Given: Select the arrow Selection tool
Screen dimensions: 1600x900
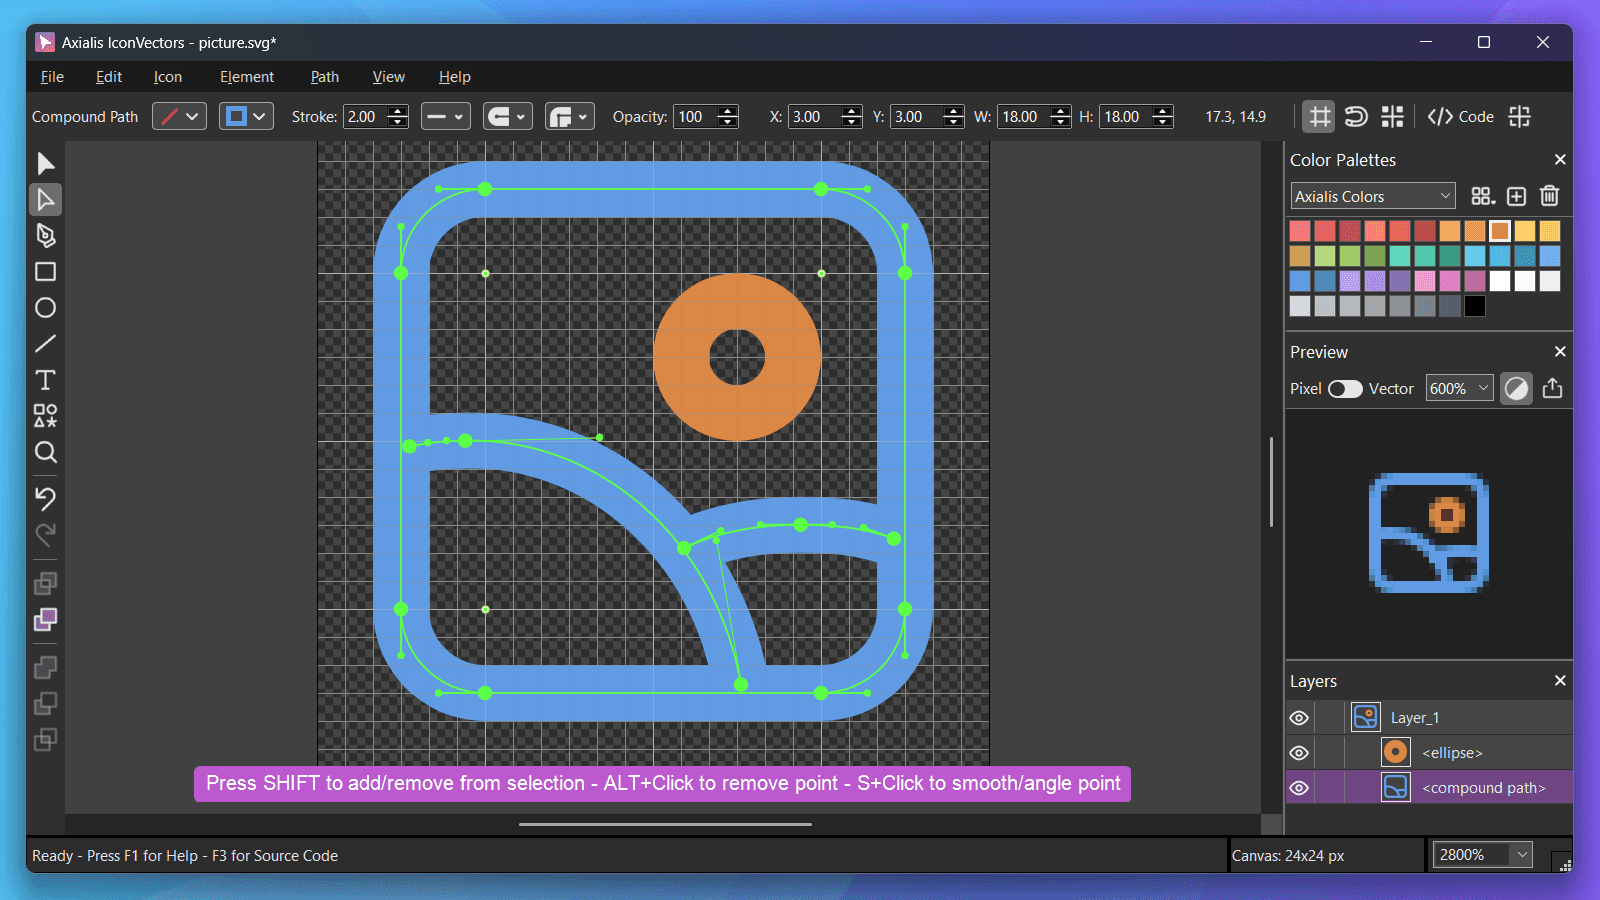Looking at the screenshot, I should (x=45, y=163).
